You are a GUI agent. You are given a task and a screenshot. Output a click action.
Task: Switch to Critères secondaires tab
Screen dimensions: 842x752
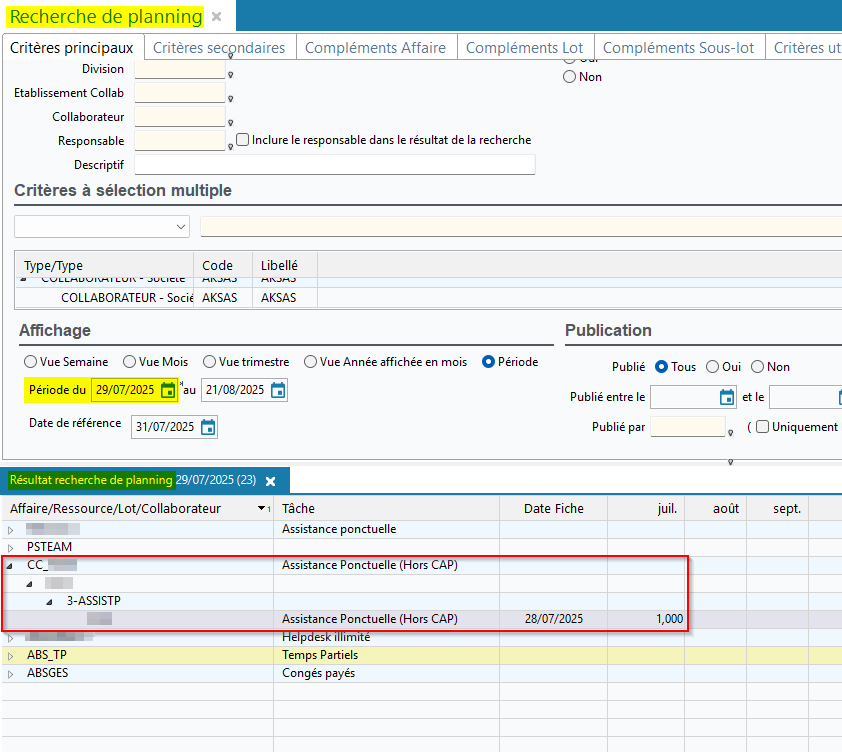218,48
